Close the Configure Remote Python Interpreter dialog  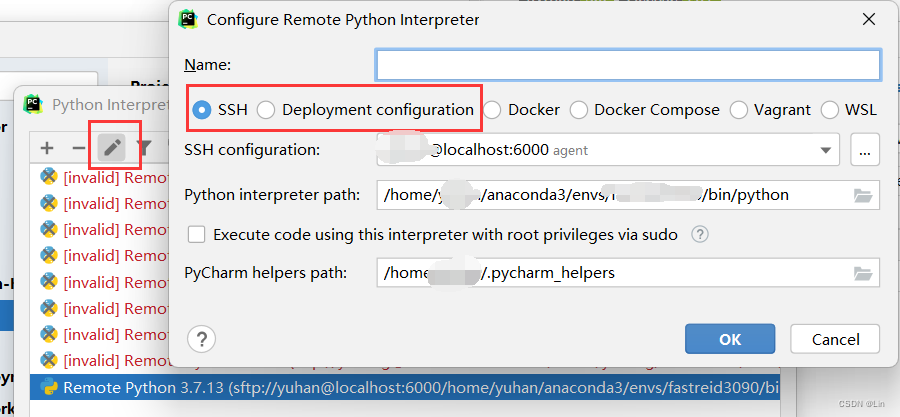pyautogui.click(x=864, y=19)
